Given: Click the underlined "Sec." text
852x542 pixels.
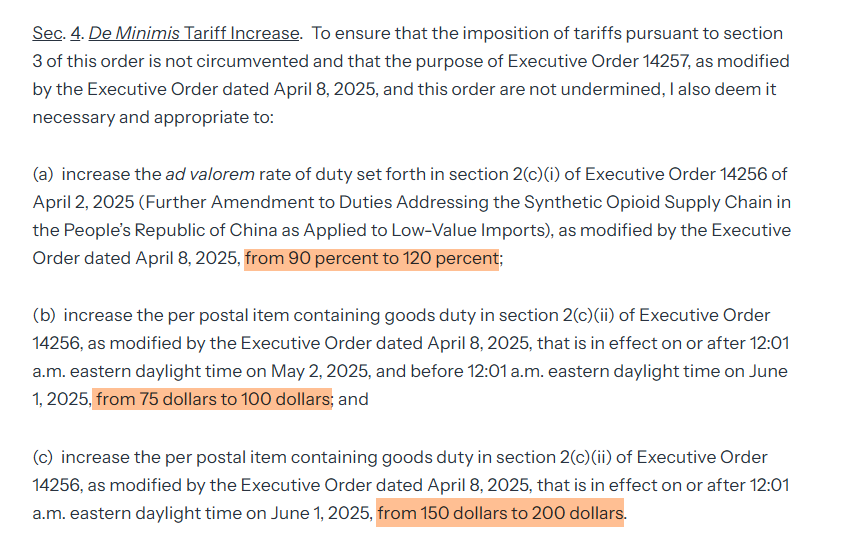Looking at the screenshot, I should click(x=47, y=33).
